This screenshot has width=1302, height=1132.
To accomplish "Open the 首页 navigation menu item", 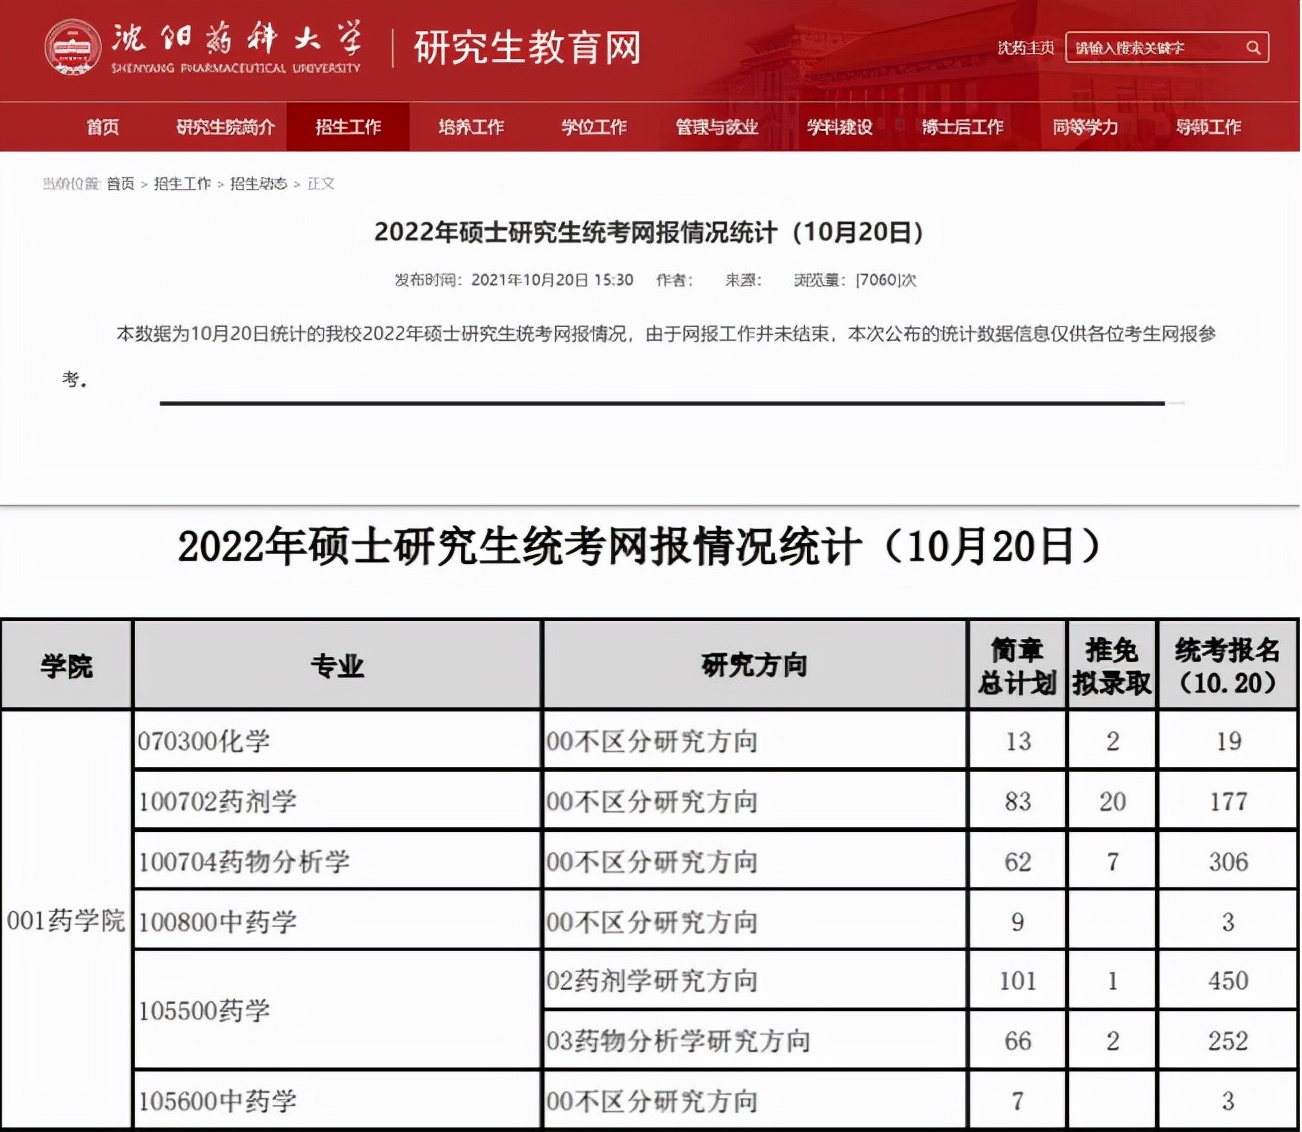I will (x=102, y=127).
